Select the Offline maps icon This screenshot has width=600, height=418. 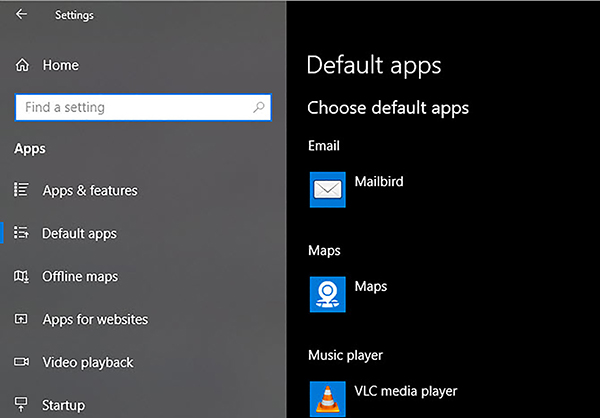(21, 276)
